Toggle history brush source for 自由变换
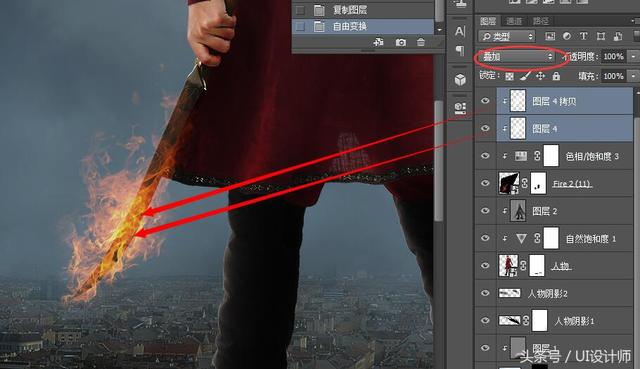This screenshot has height=369, width=640. pos(300,27)
